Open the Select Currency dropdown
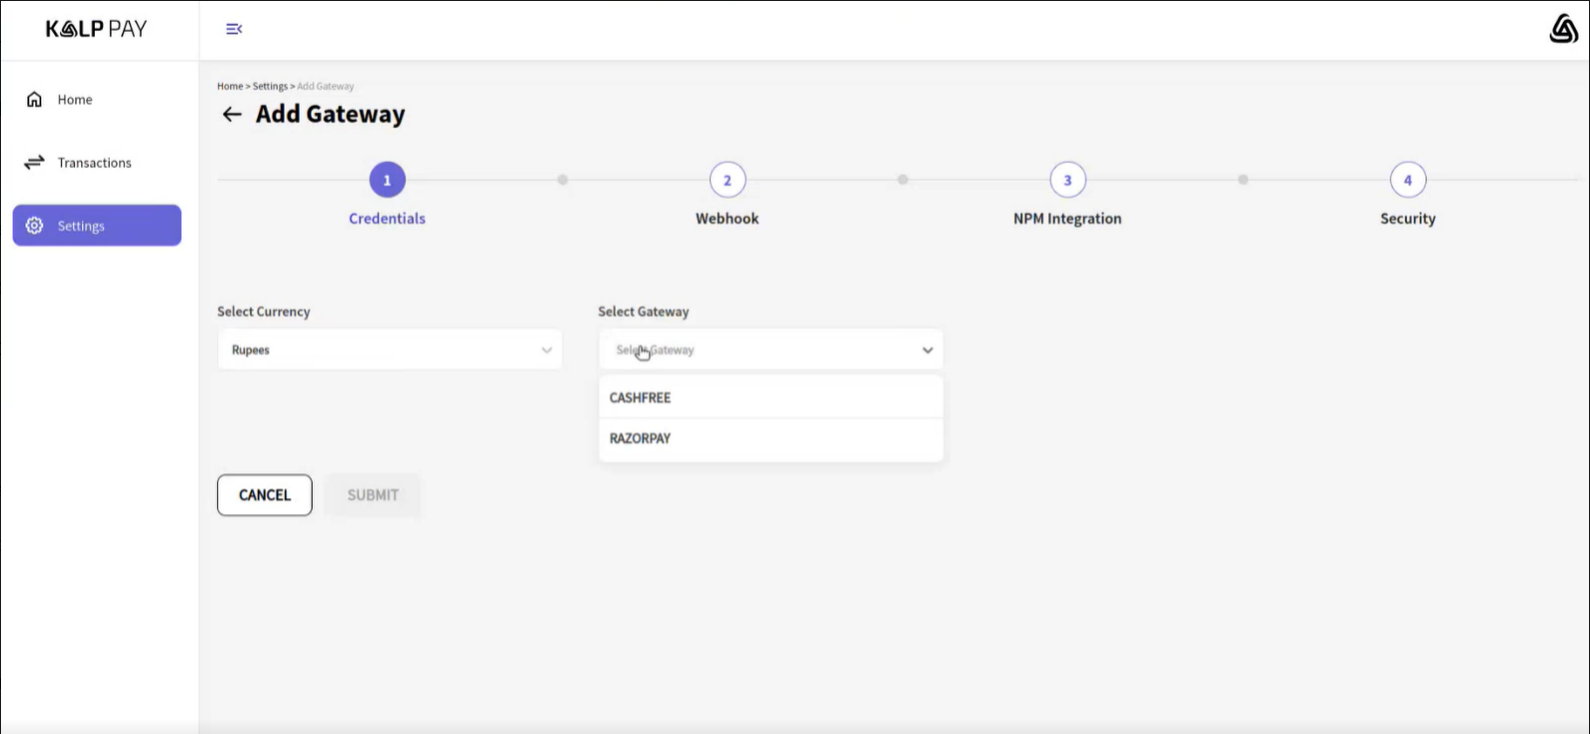1590x734 pixels. click(389, 350)
